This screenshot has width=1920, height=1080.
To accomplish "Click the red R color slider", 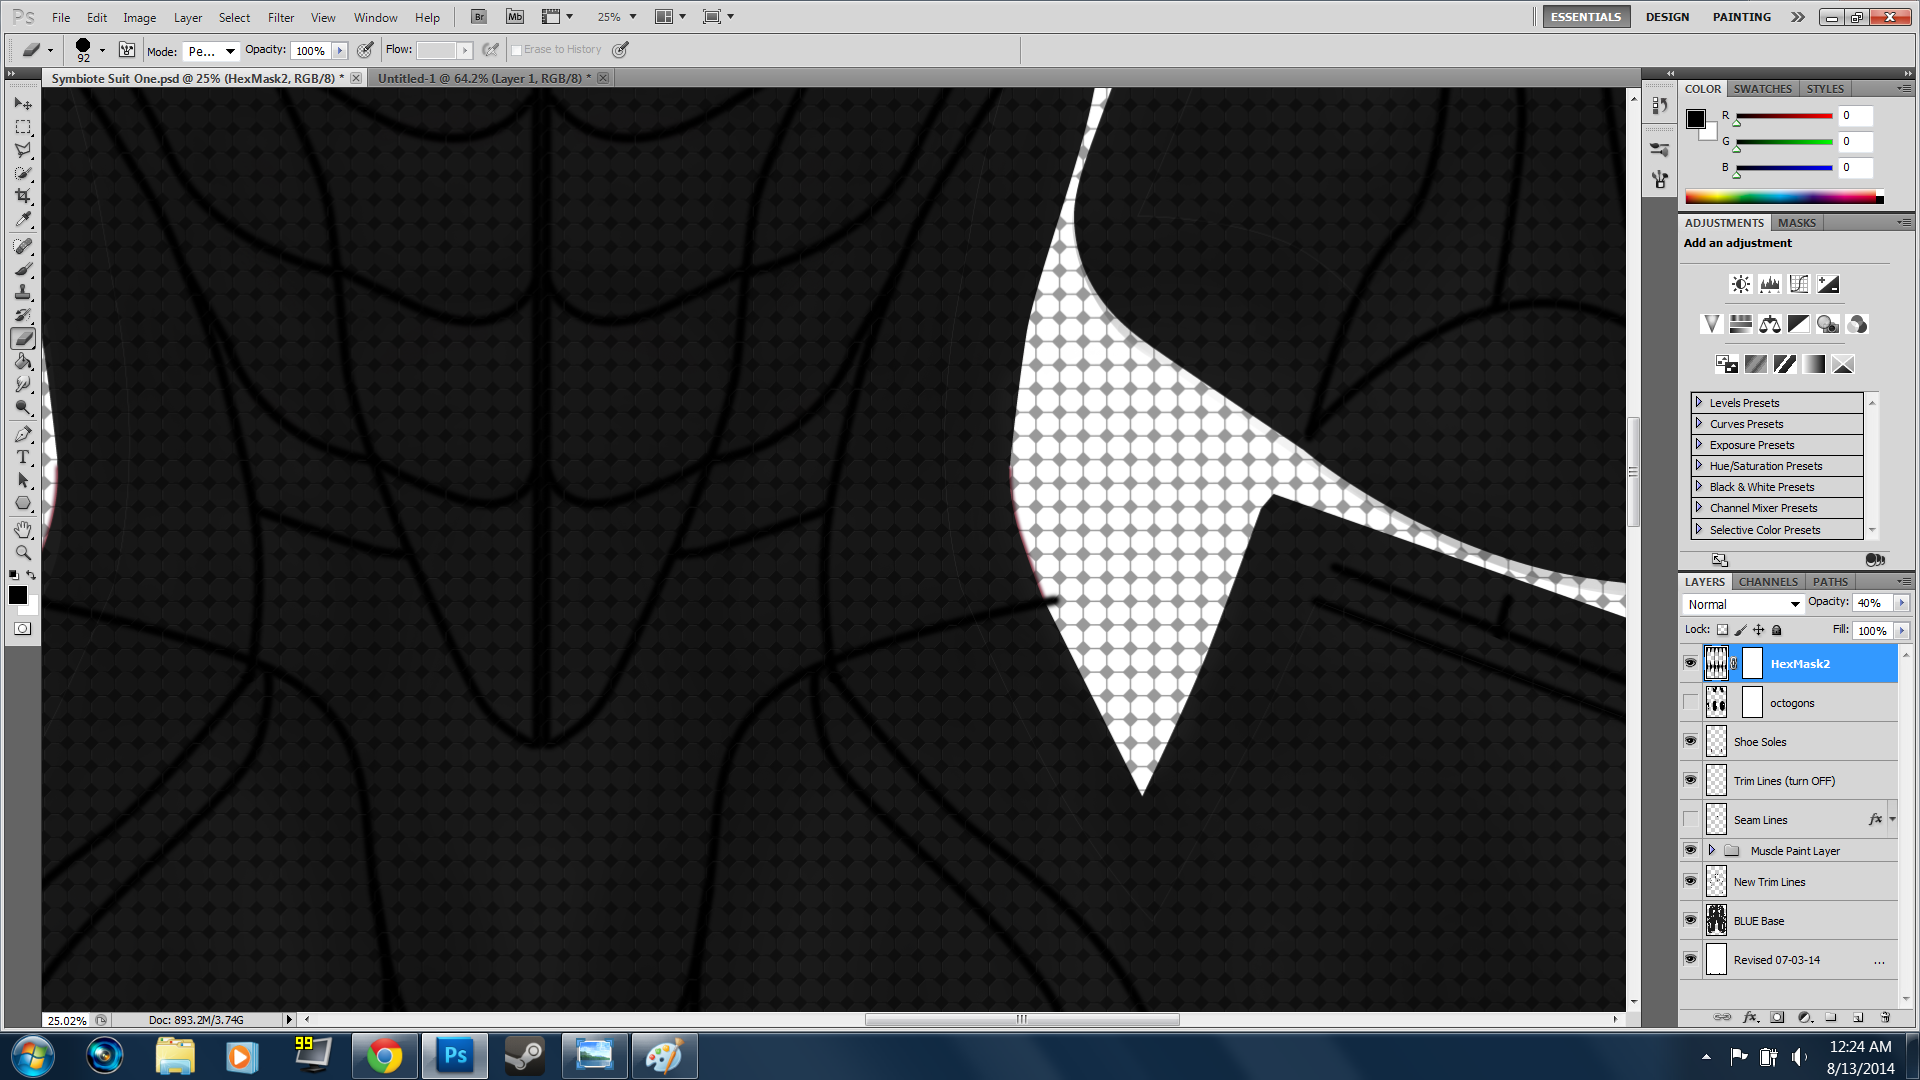I will (x=1784, y=116).
